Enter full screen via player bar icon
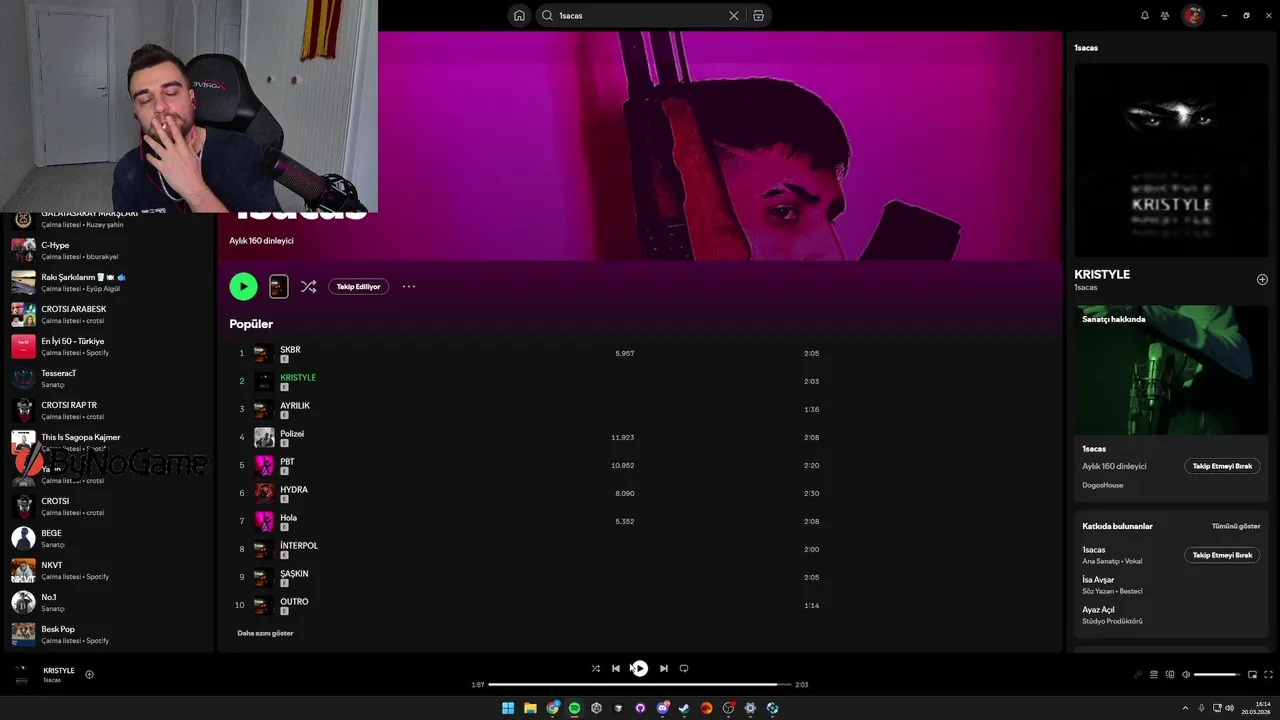The width and height of the screenshot is (1280, 720). (x=1269, y=674)
